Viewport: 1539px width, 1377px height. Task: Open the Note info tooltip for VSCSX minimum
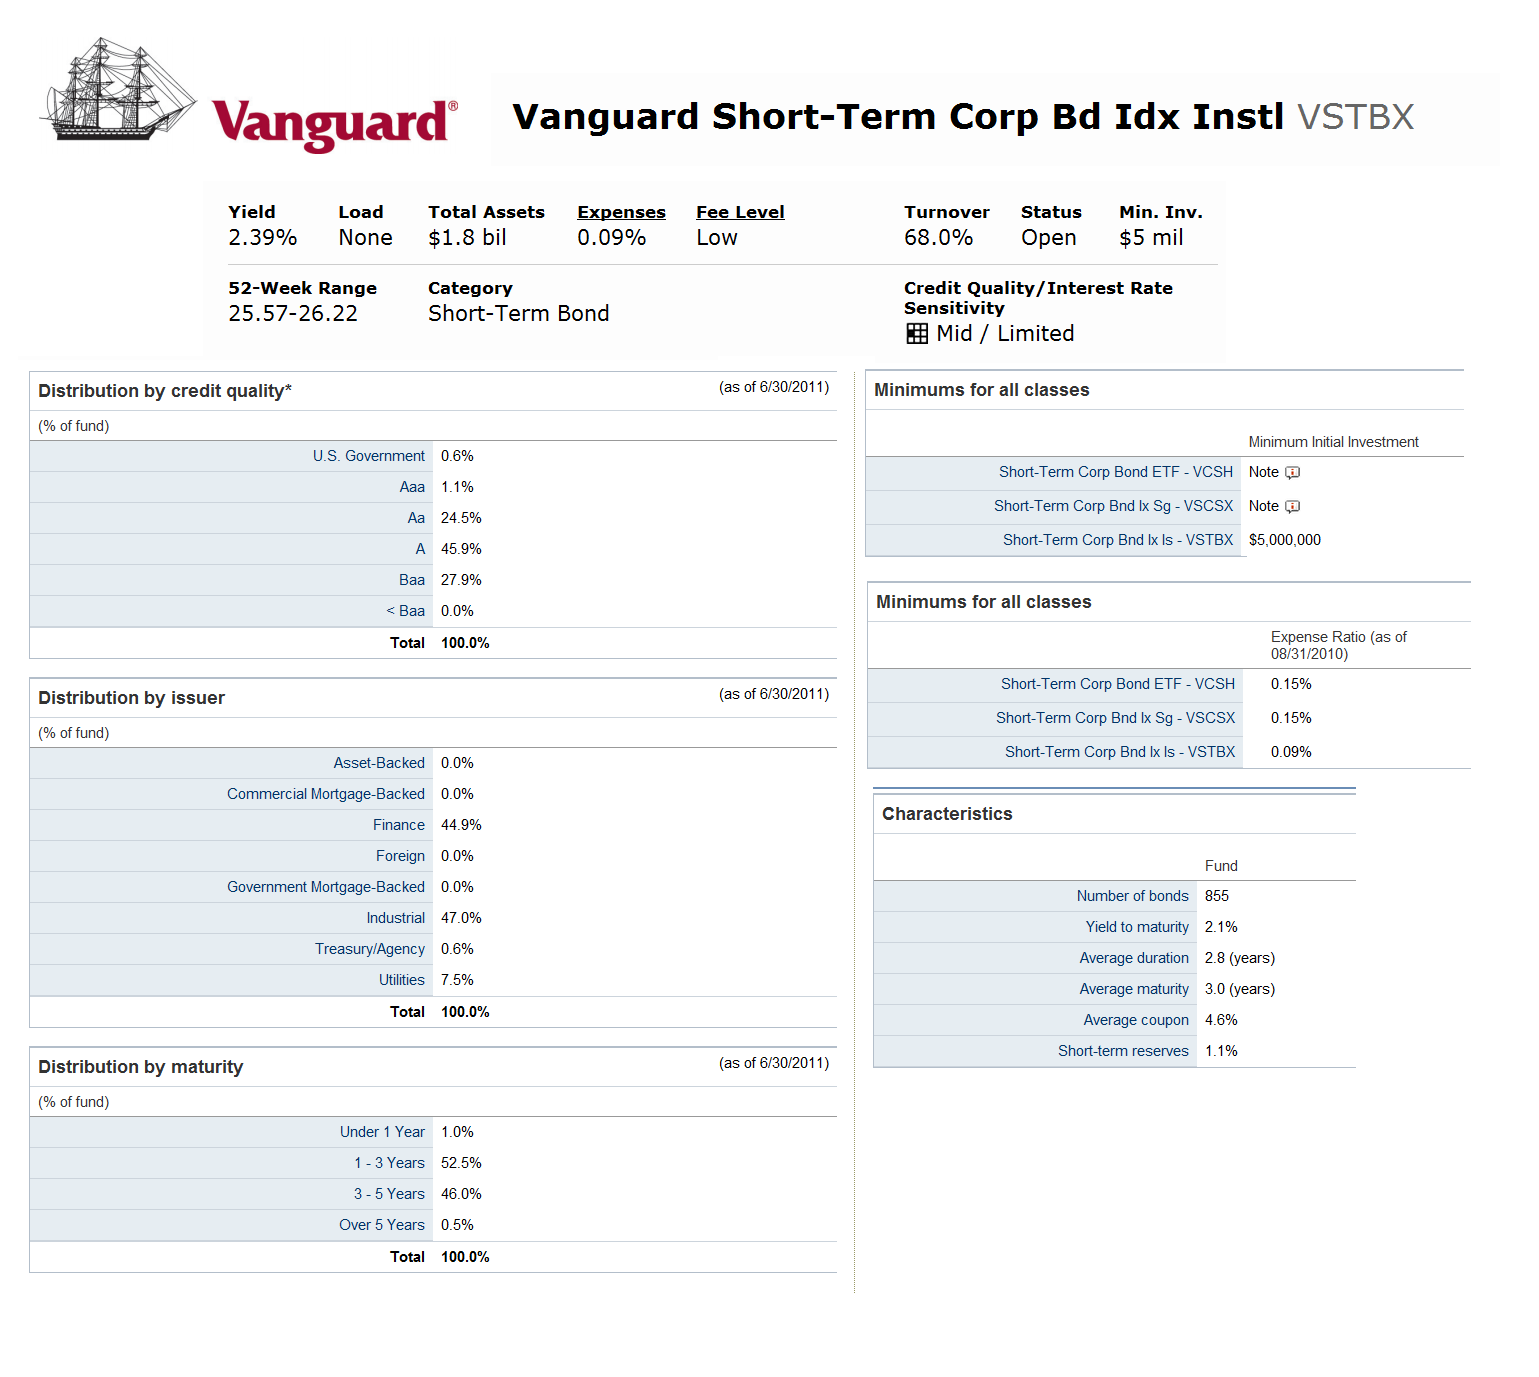point(1292,506)
